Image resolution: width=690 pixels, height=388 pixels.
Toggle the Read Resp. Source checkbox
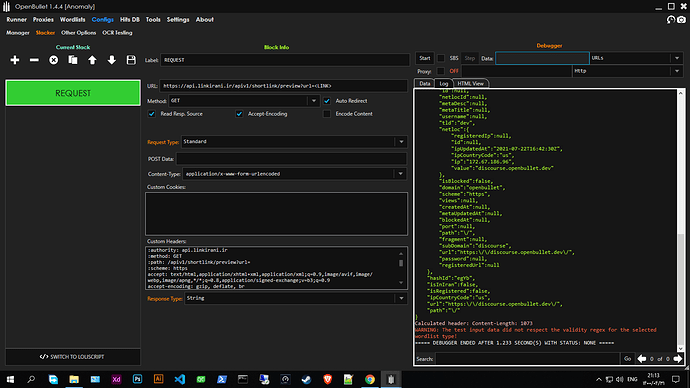pyautogui.click(x=151, y=114)
